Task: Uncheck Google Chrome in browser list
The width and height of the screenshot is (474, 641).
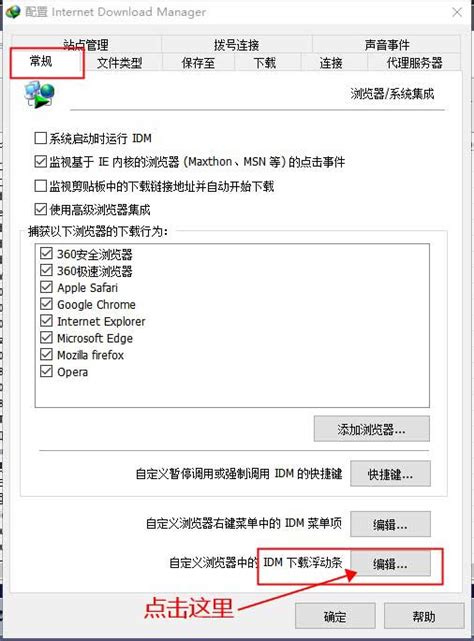Action: point(47,304)
